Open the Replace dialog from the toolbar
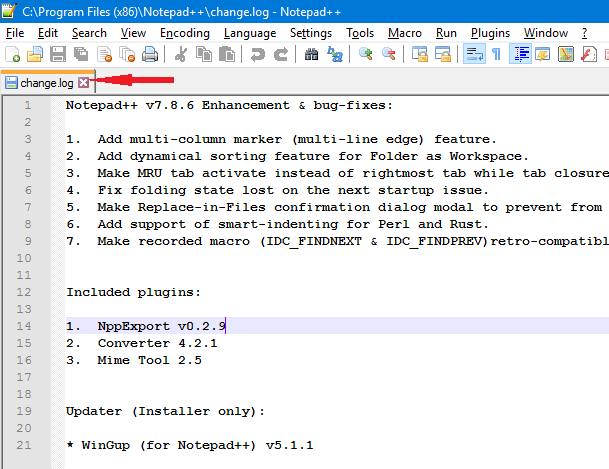609x469 pixels. [x=334, y=54]
